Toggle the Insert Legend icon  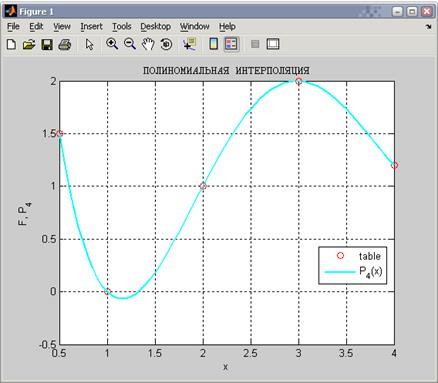point(231,44)
